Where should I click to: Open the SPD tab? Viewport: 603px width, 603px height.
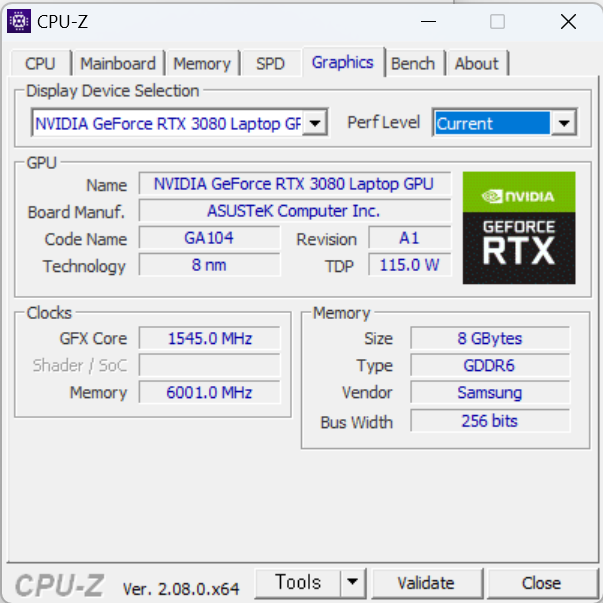270,63
